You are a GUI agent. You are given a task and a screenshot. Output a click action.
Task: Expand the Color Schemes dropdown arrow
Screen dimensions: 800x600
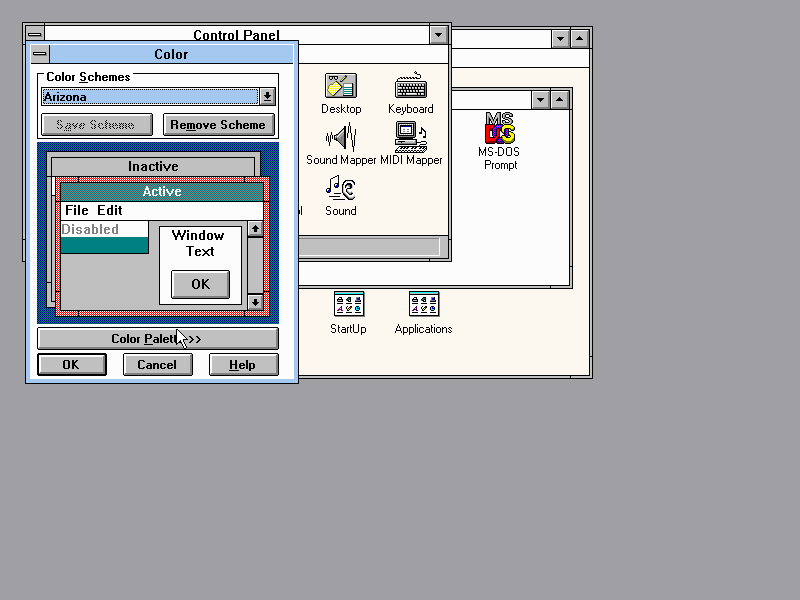267,97
